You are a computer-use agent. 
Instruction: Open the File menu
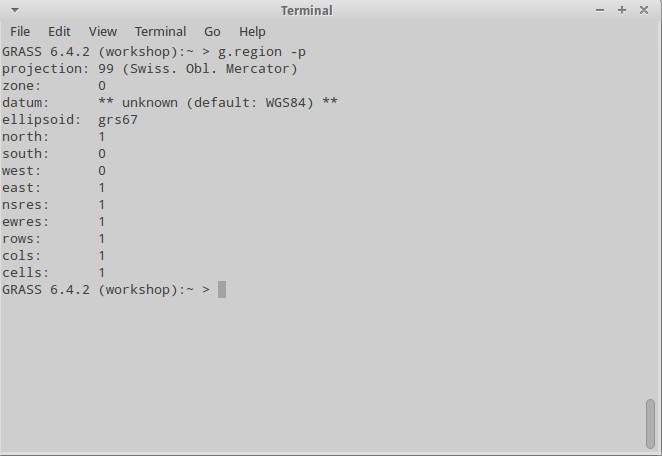tap(20, 32)
